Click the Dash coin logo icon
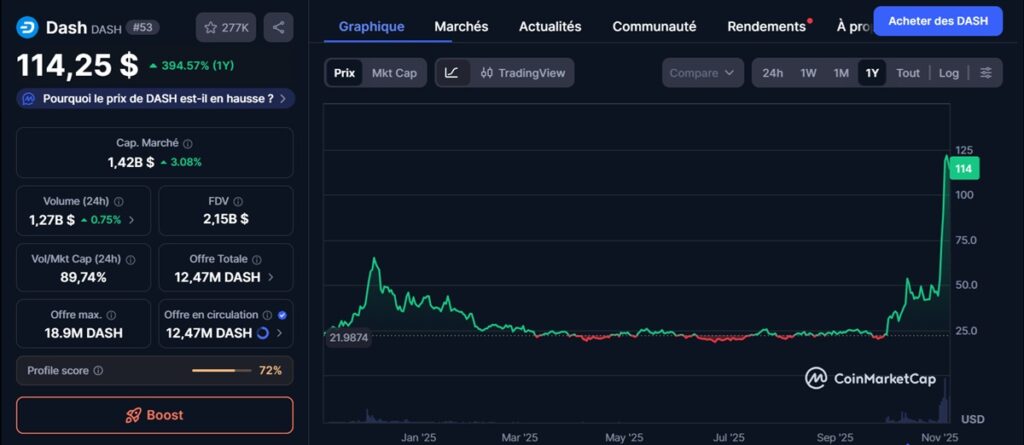The height and width of the screenshot is (445, 1024). click(27, 27)
